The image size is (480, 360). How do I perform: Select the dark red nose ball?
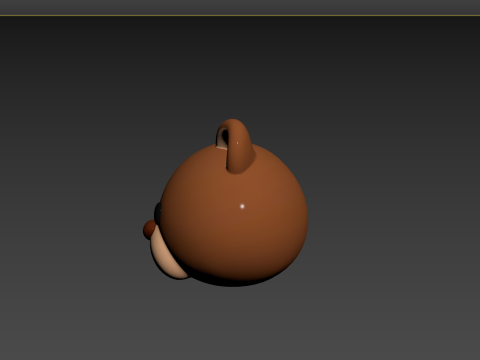tap(150, 229)
